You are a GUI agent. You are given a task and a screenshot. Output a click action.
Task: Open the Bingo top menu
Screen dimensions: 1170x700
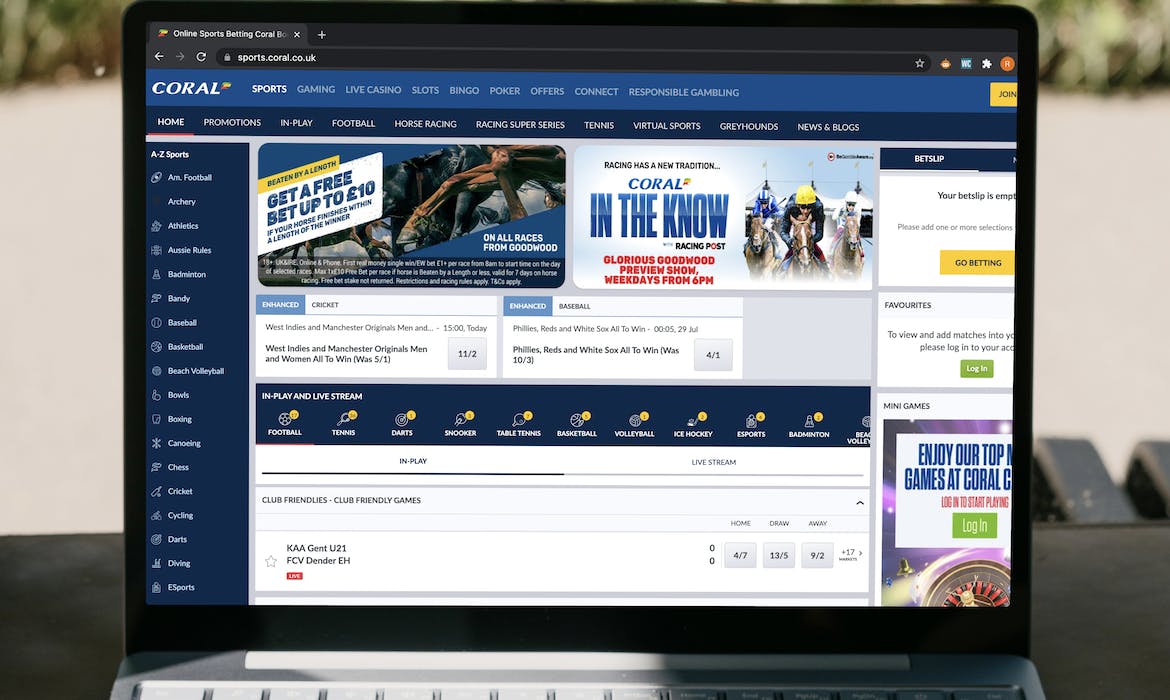[x=464, y=90]
